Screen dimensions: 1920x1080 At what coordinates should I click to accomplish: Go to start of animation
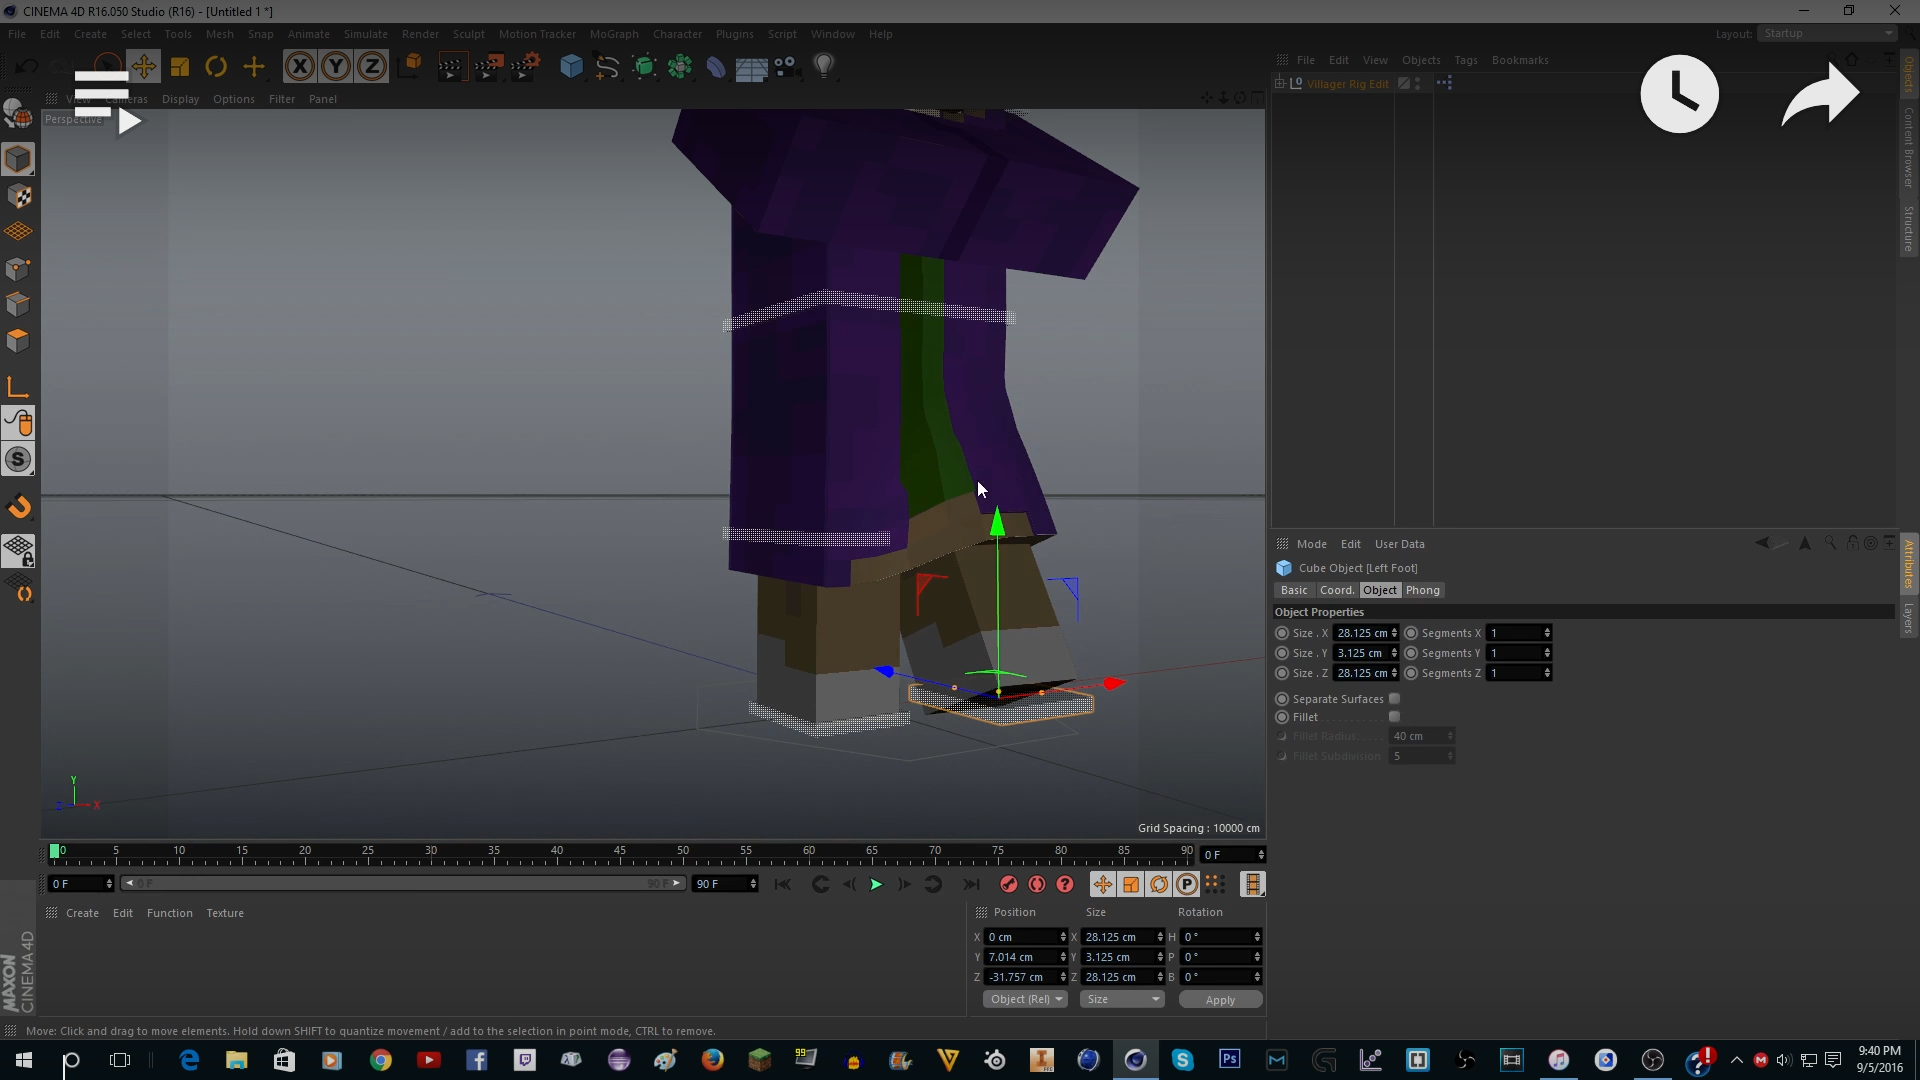pos(782,884)
